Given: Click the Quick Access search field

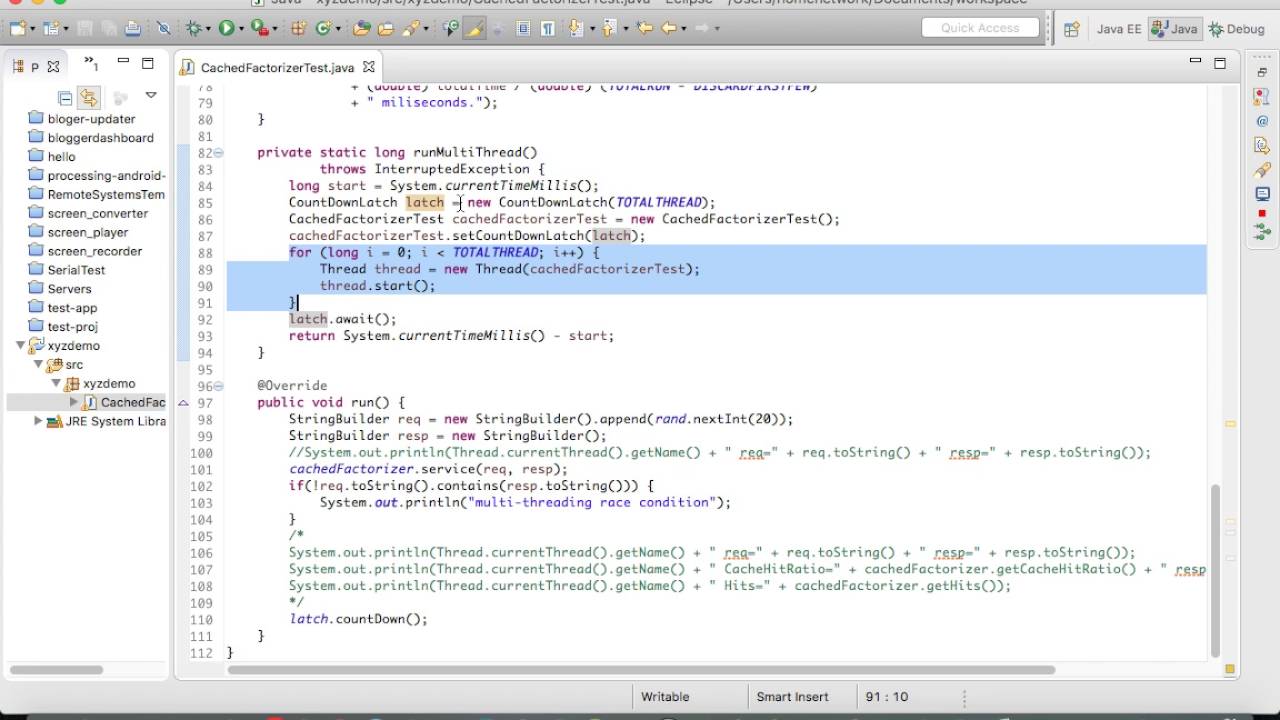Looking at the screenshot, I should 980,28.
